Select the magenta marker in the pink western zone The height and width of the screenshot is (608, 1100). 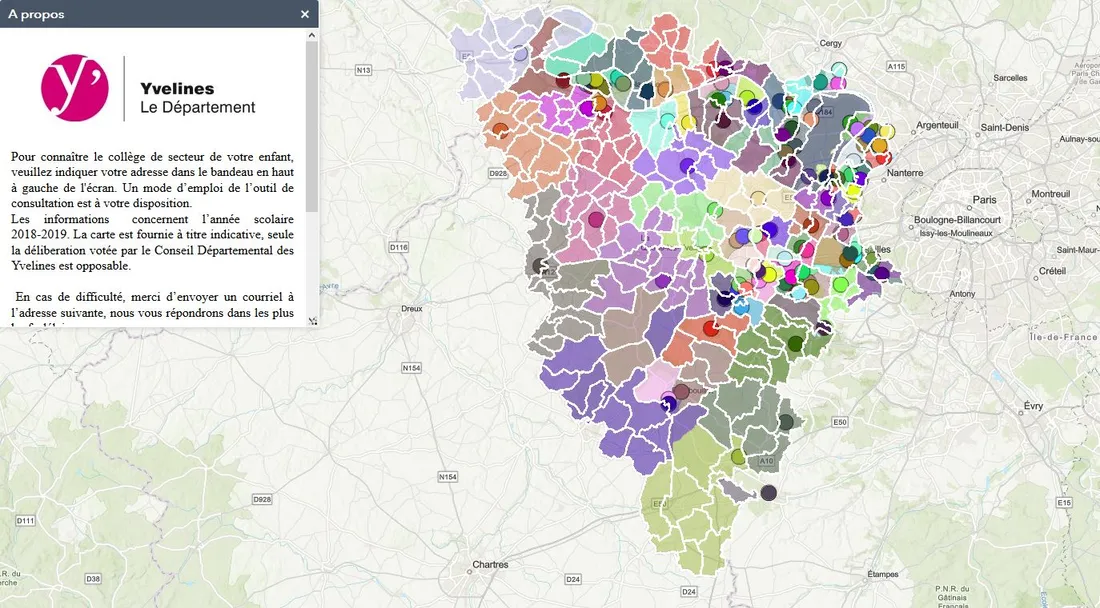[x=596, y=219]
